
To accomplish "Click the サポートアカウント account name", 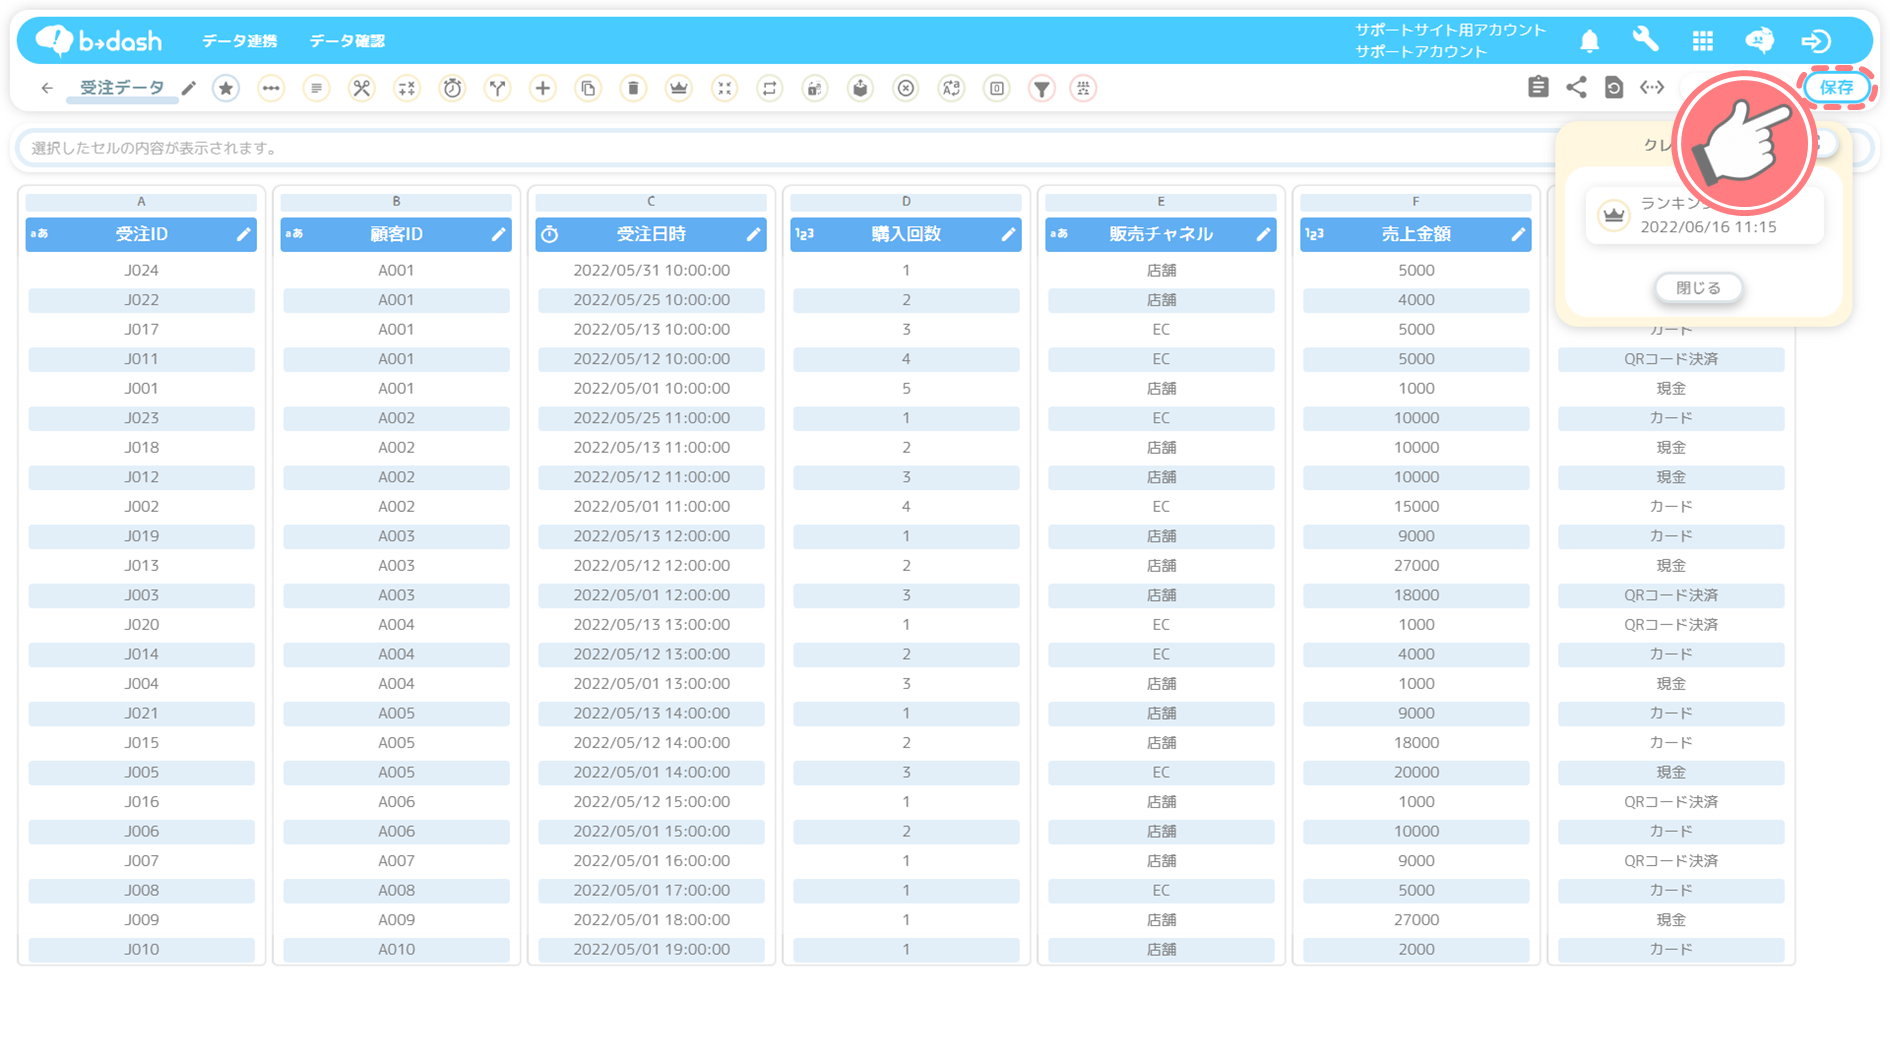I will coord(1421,51).
